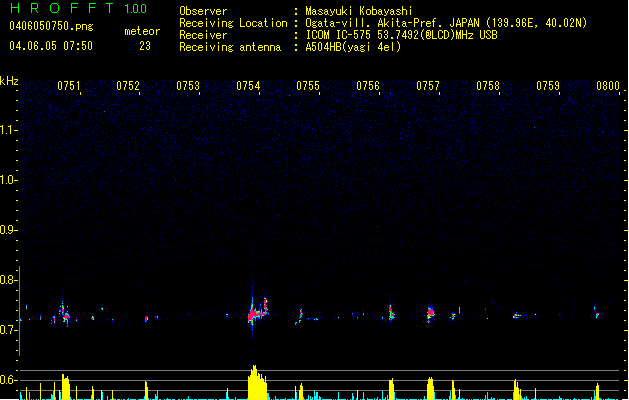Click the 1.1 kHz axis label
Viewport: 629px width, 400px height.
click(8, 130)
